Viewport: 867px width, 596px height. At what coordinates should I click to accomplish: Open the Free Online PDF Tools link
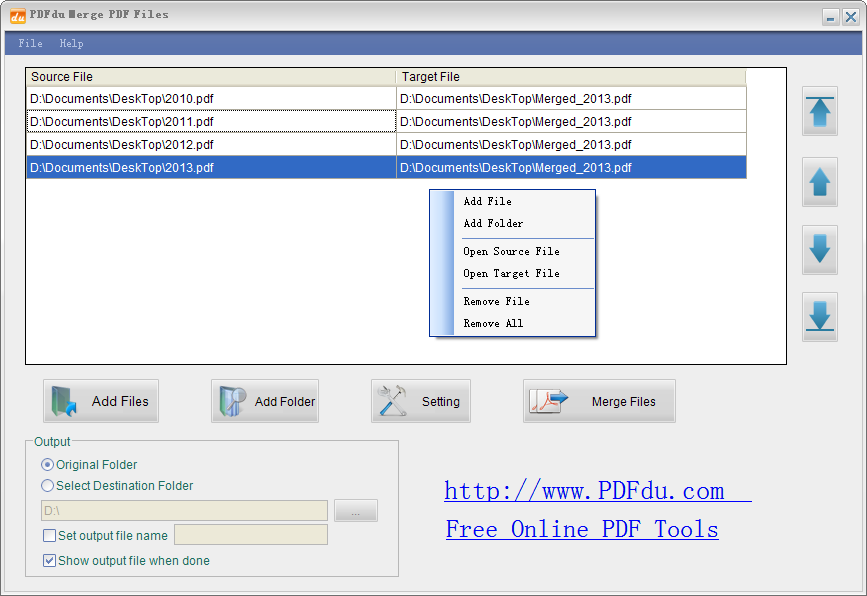tap(582, 529)
